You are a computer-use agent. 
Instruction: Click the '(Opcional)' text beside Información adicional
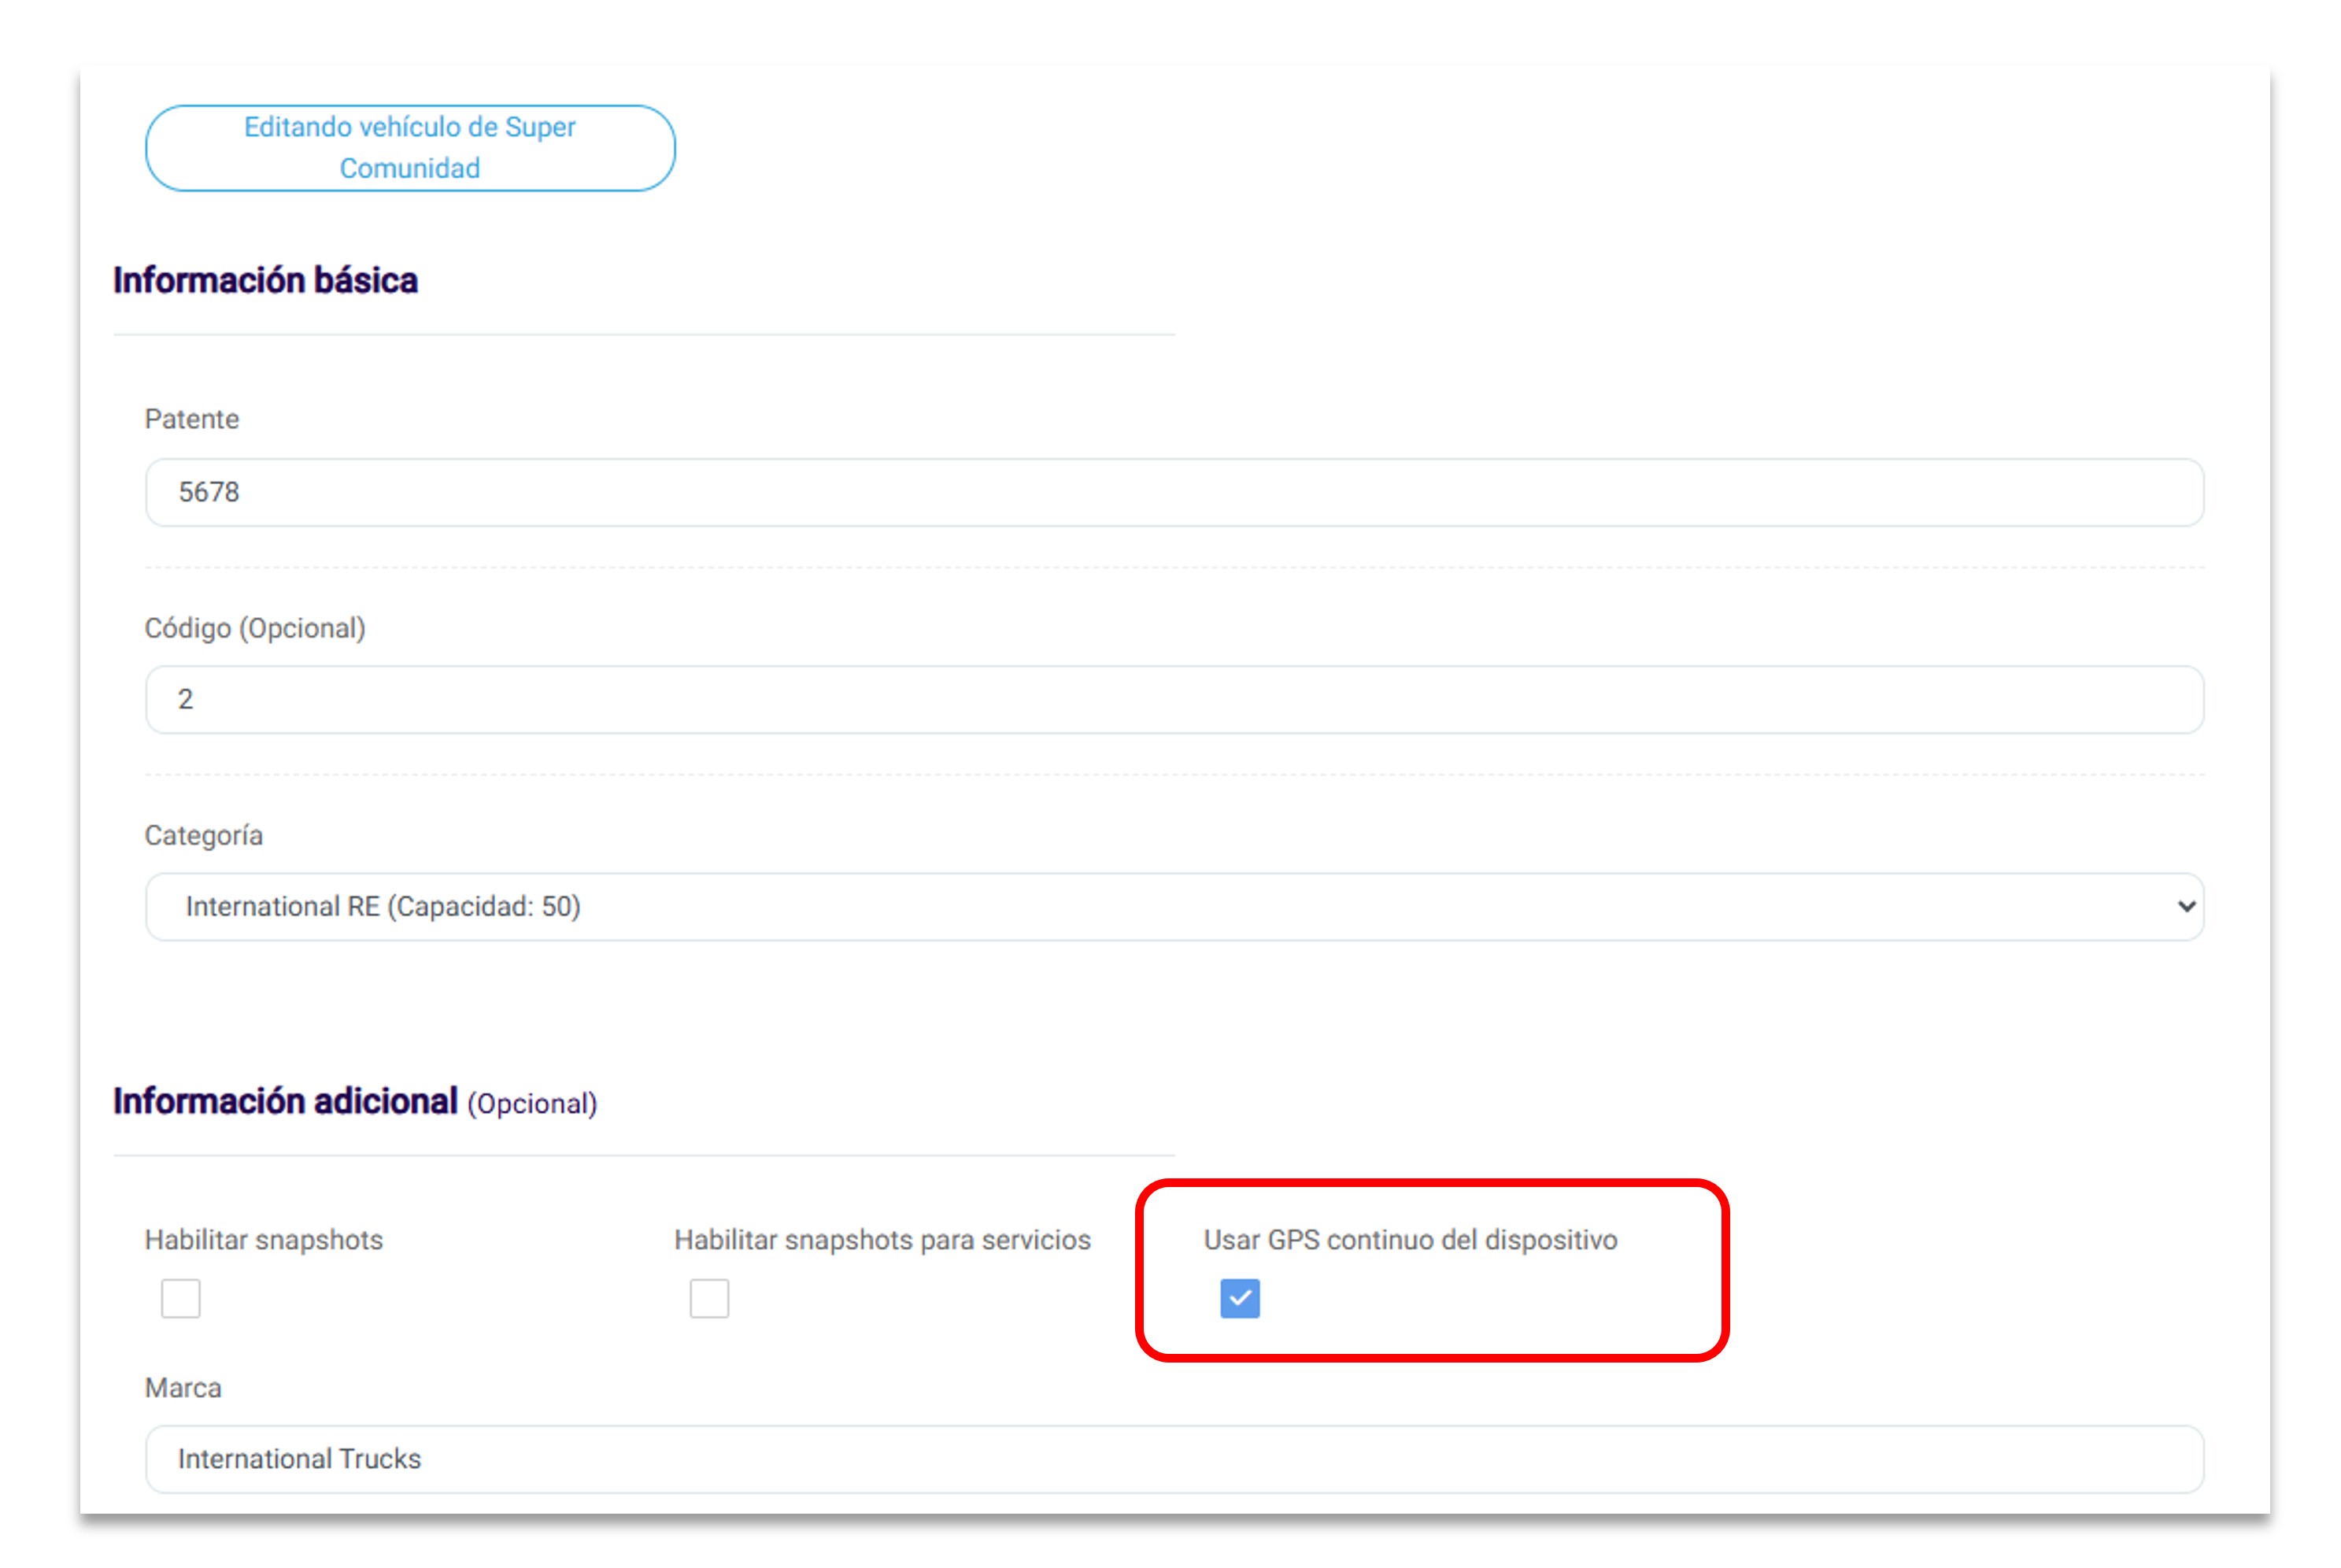pyautogui.click(x=532, y=1104)
